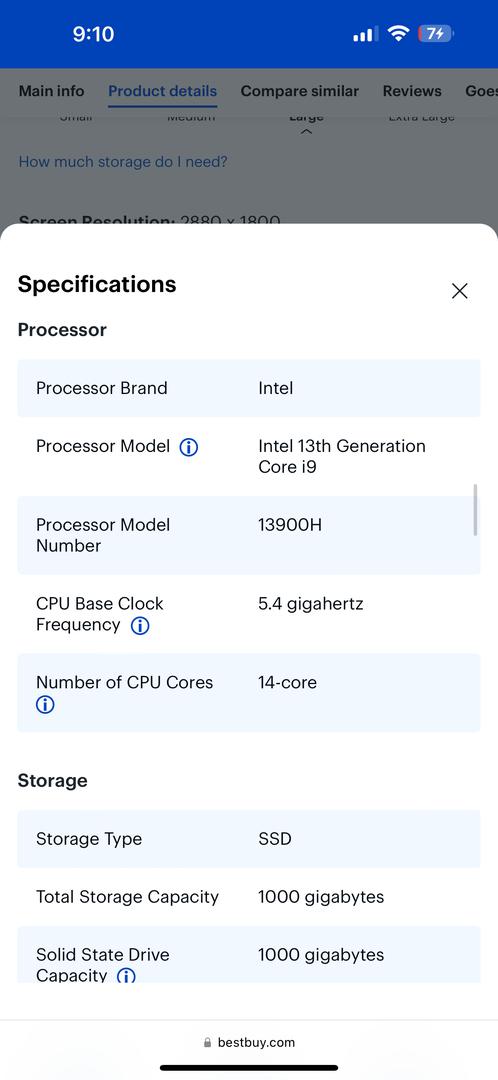Open info icon under Number of CPU Cores
The height and width of the screenshot is (1080, 498).
tap(45, 705)
